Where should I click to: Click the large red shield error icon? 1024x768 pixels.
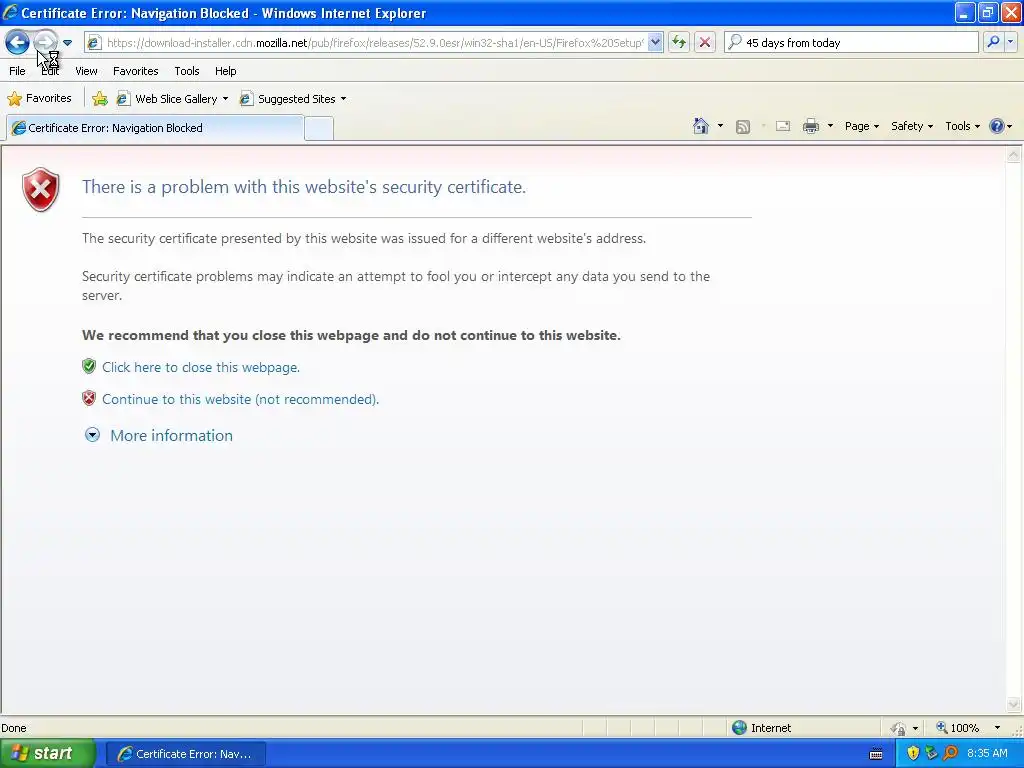(x=40, y=189)
